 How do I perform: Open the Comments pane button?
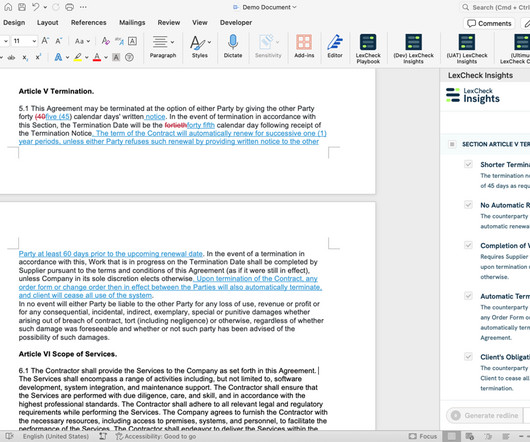point(489,23)
